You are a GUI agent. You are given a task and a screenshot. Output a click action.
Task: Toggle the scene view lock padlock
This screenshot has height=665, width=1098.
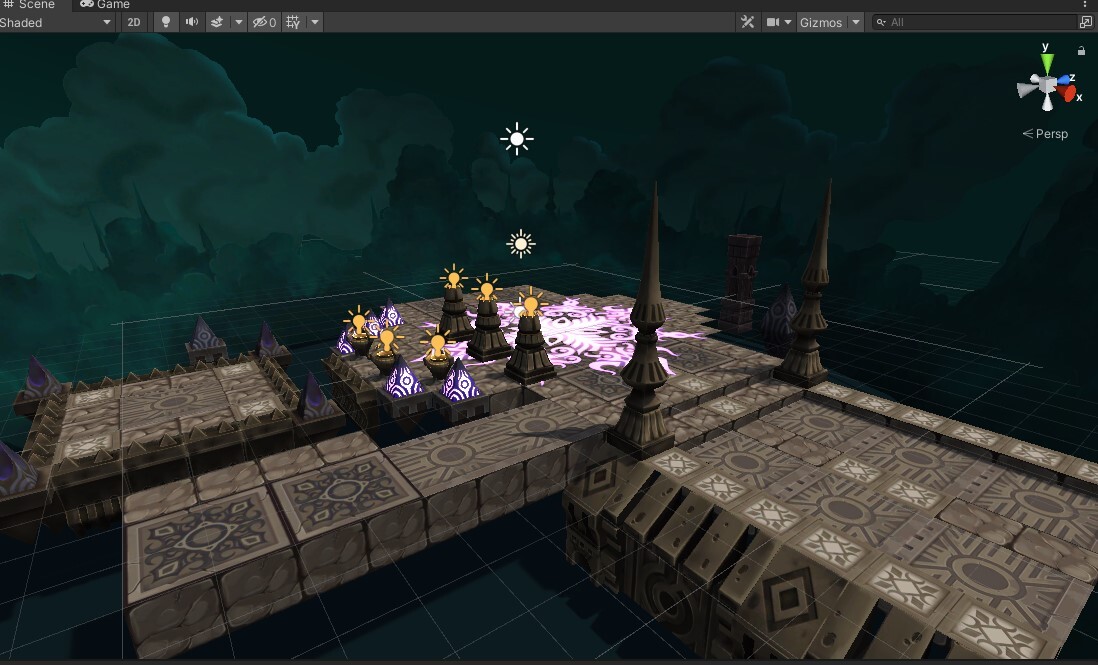tap(1082, 50)
